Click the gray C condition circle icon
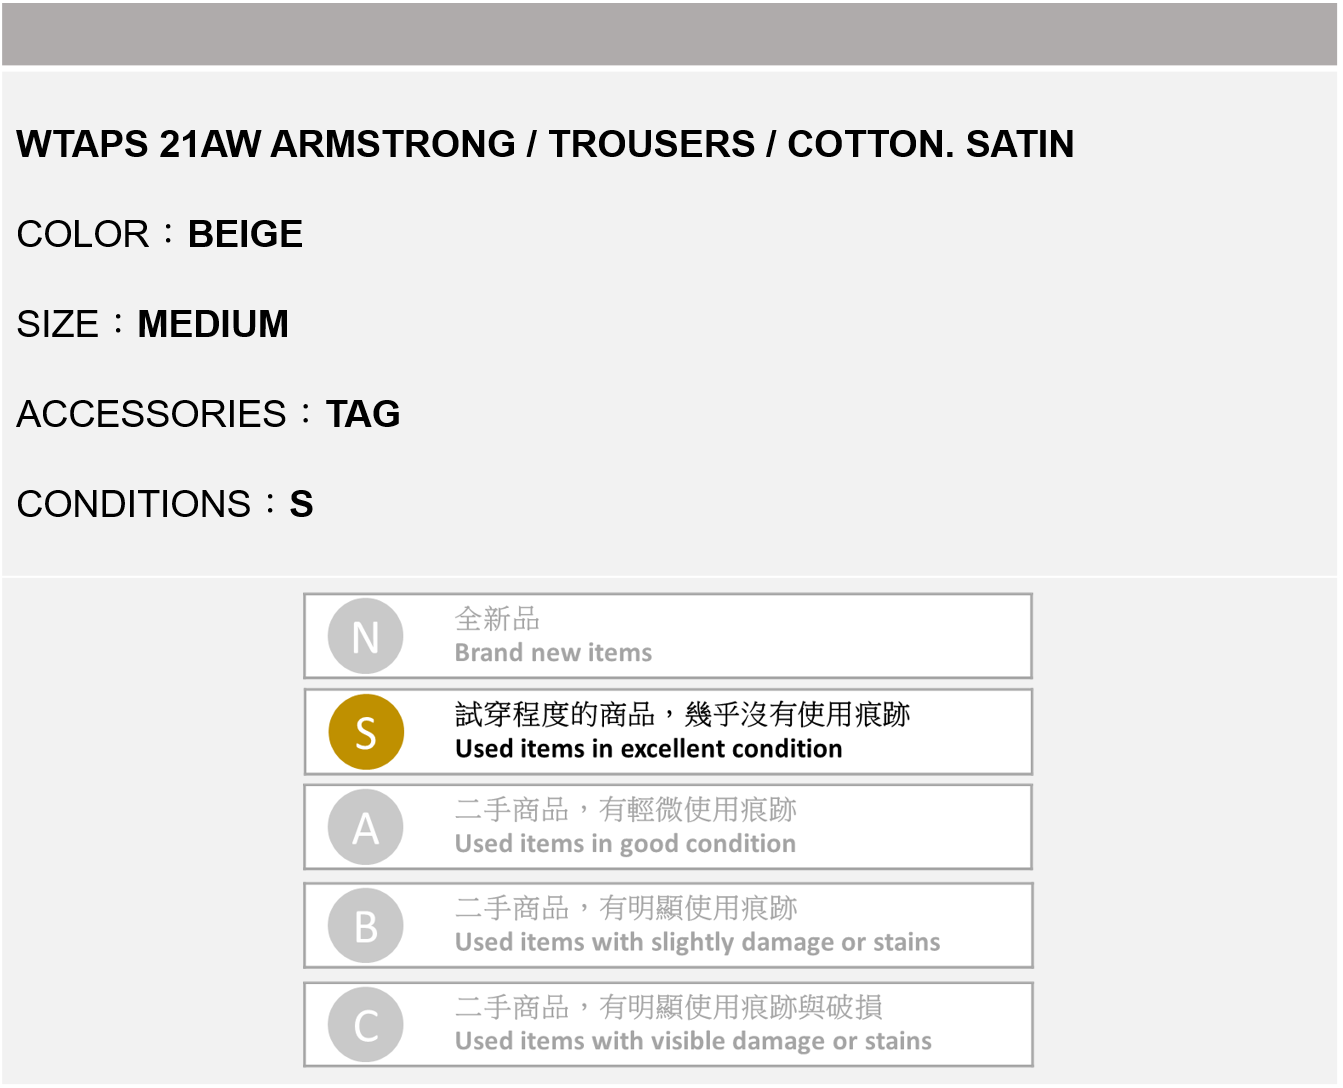 click(366, 1025)
